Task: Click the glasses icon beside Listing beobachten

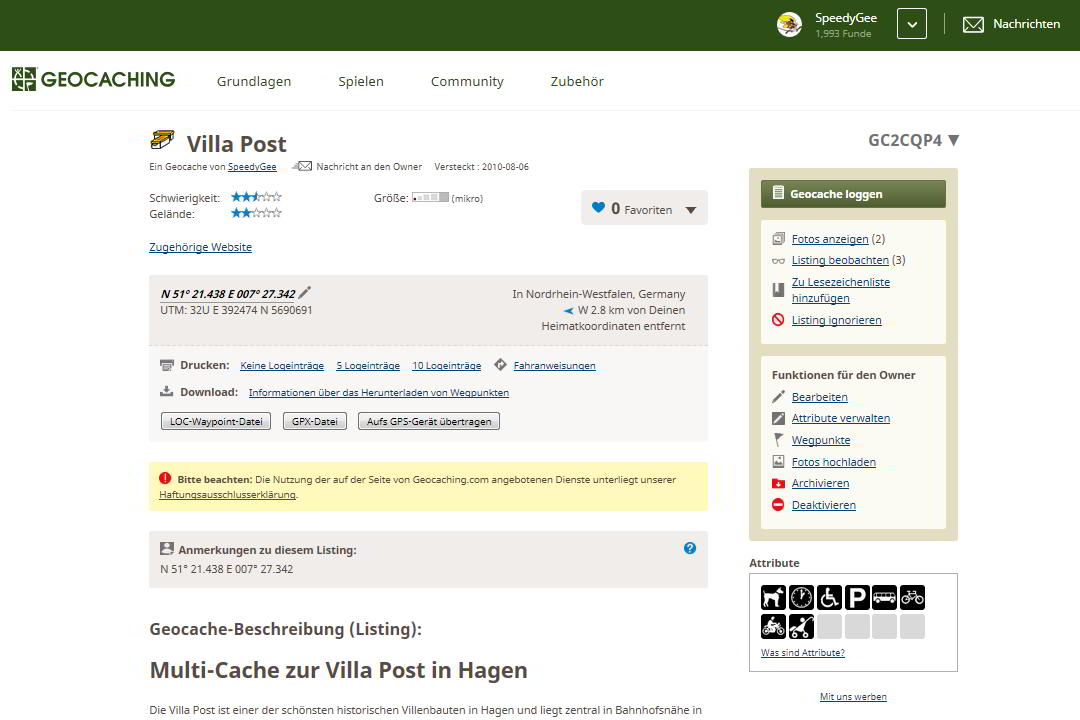Action: tap(778, 260)
